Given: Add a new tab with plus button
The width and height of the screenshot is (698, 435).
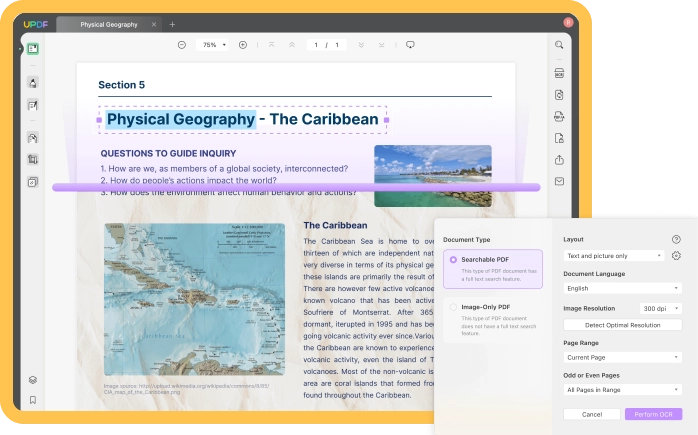Looking at the screenshot, I should tap(172, 24).
